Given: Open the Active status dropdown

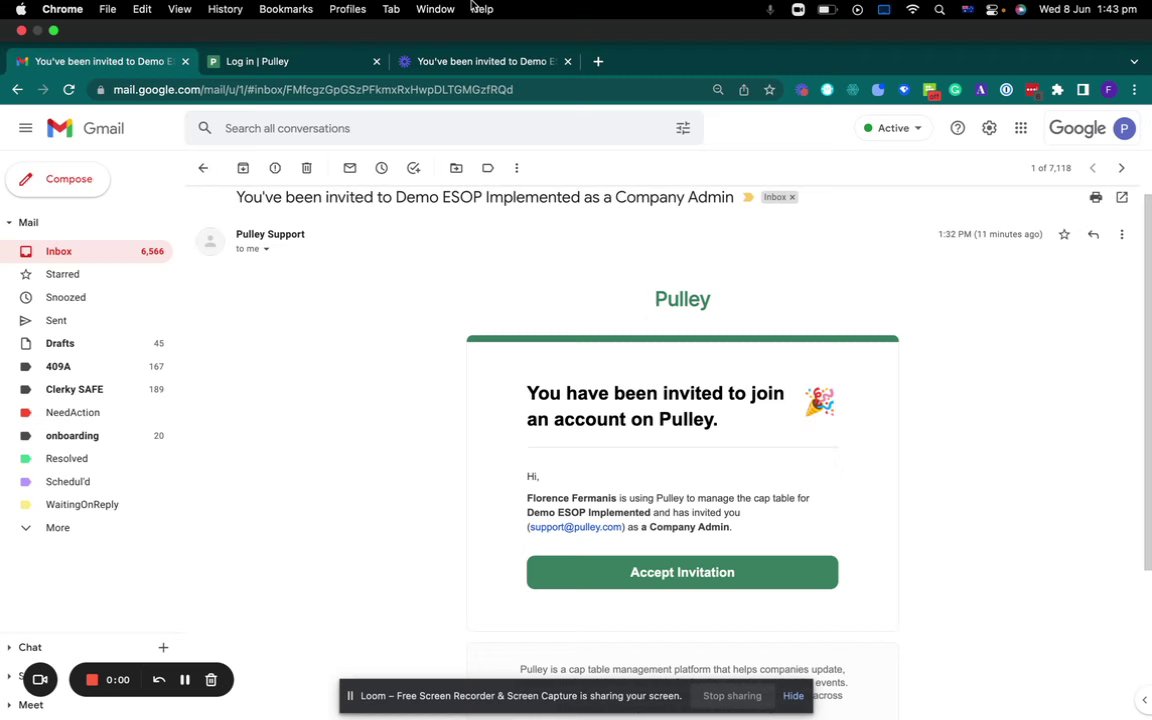Looking at the screenshot, I should 893,128.
